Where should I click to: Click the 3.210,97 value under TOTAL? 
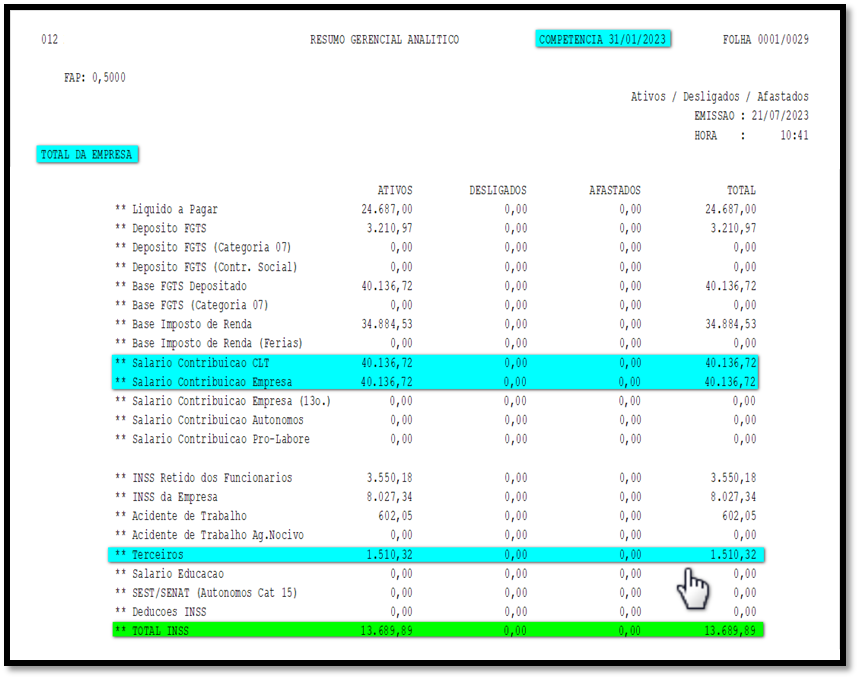733,229
